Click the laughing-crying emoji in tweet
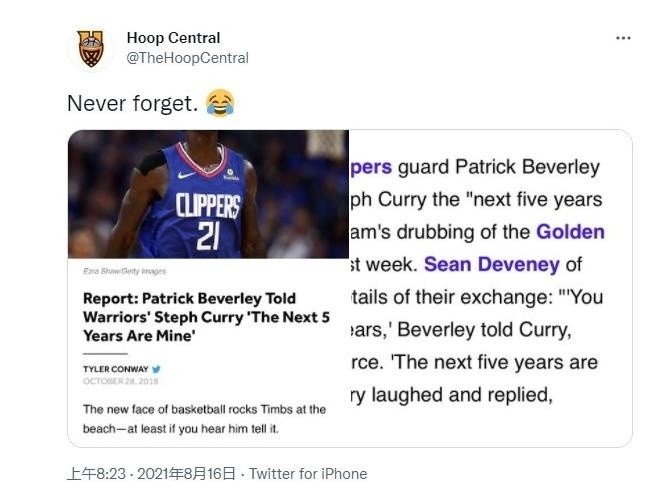The width and height of the screenshot is (647, 492). [219, 102]
